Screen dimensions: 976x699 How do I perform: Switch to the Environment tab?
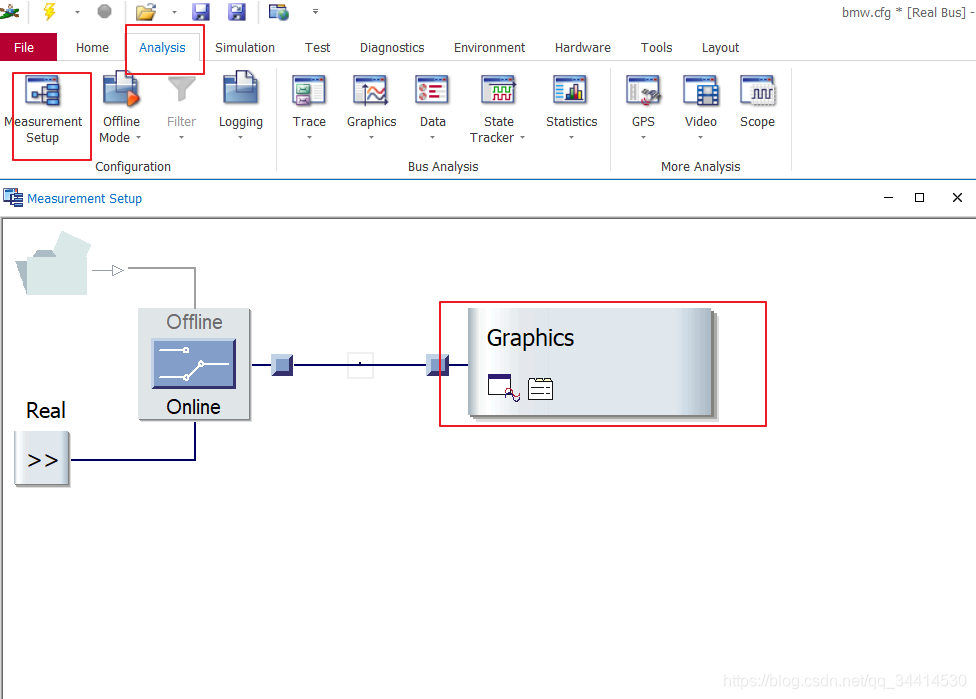(489, 47)
